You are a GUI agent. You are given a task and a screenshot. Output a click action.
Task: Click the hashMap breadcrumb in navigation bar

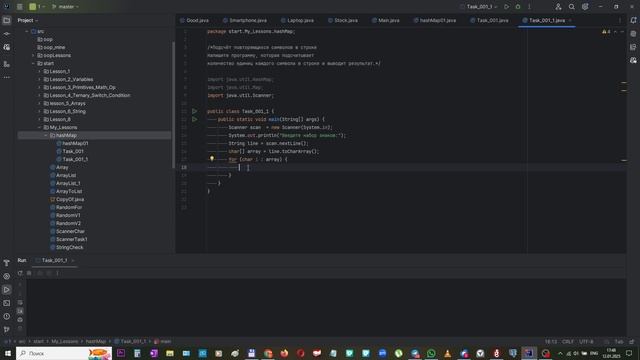pos(96,341)
